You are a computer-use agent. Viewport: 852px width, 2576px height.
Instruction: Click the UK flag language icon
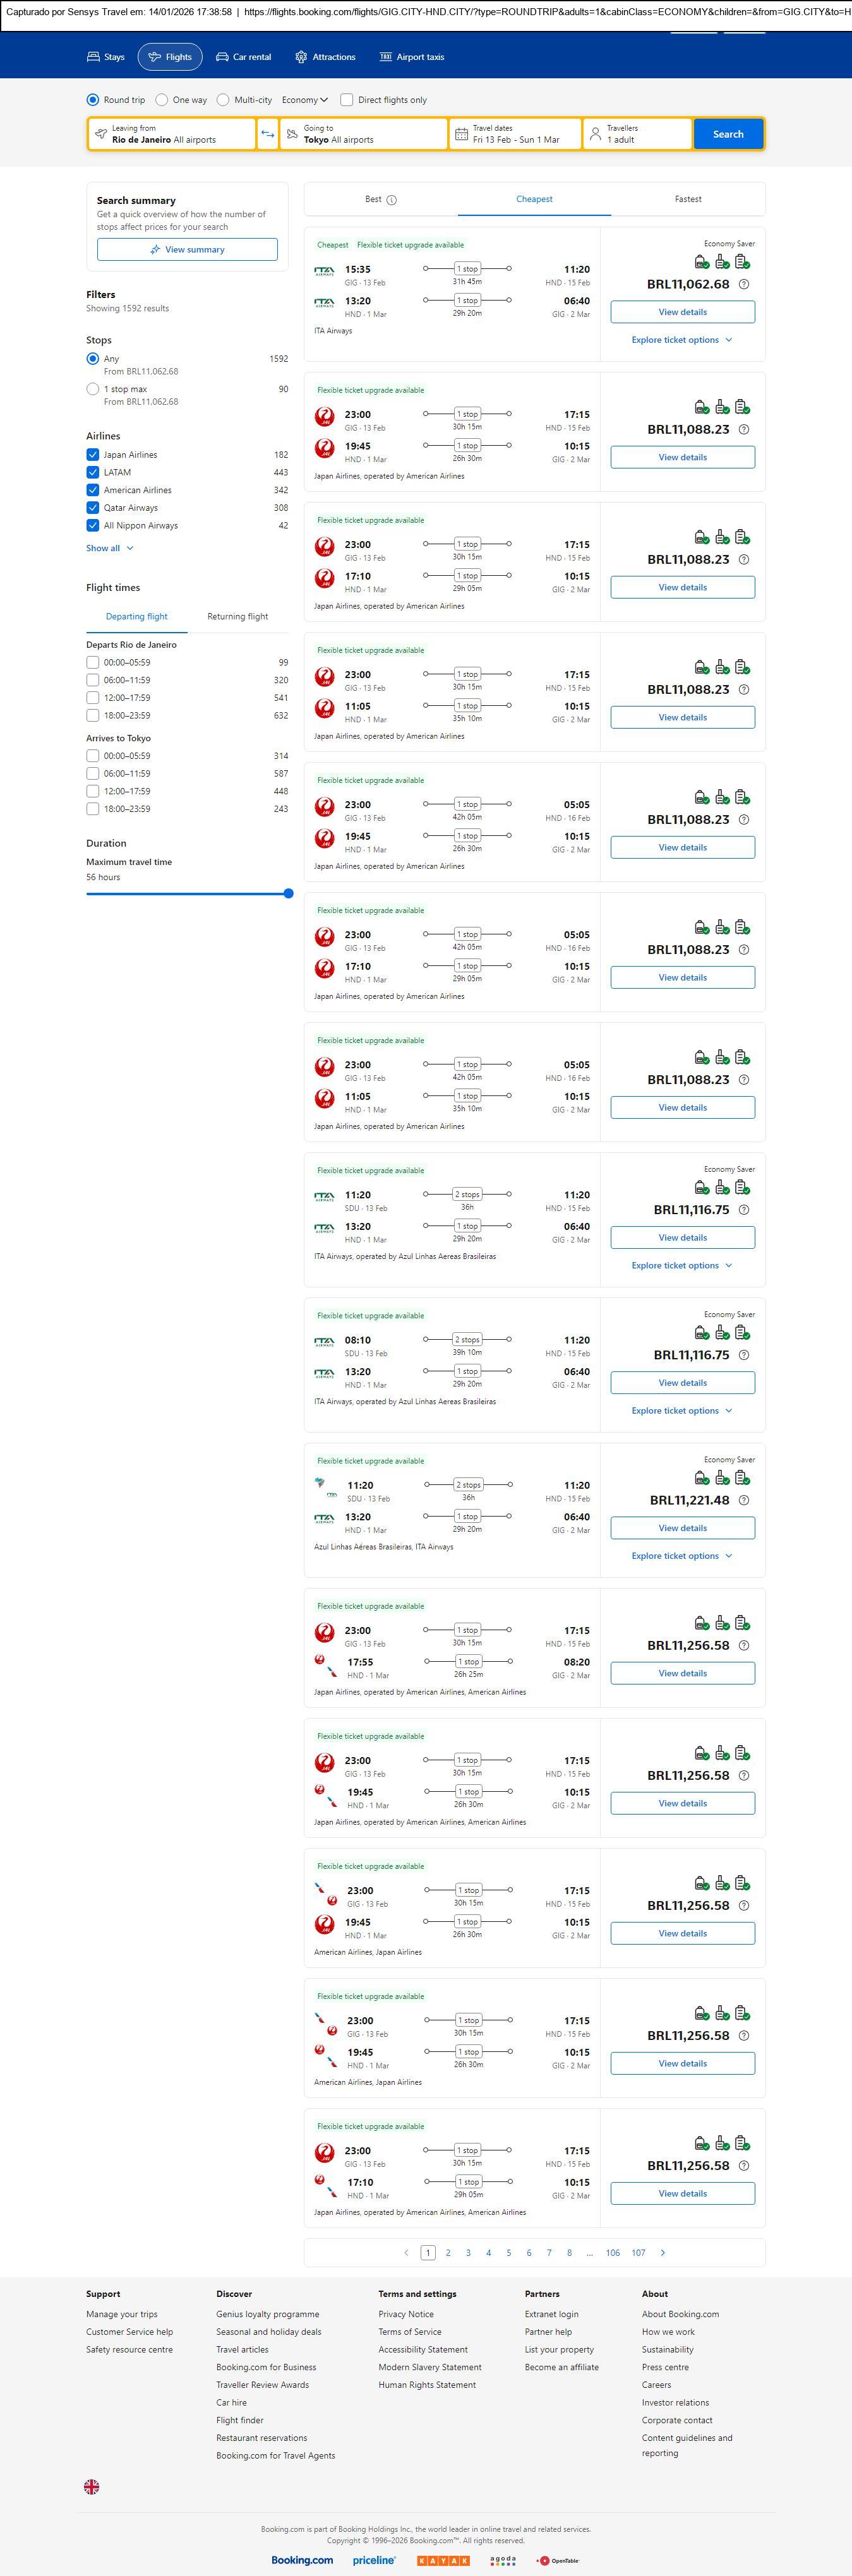pos(91,2486)
